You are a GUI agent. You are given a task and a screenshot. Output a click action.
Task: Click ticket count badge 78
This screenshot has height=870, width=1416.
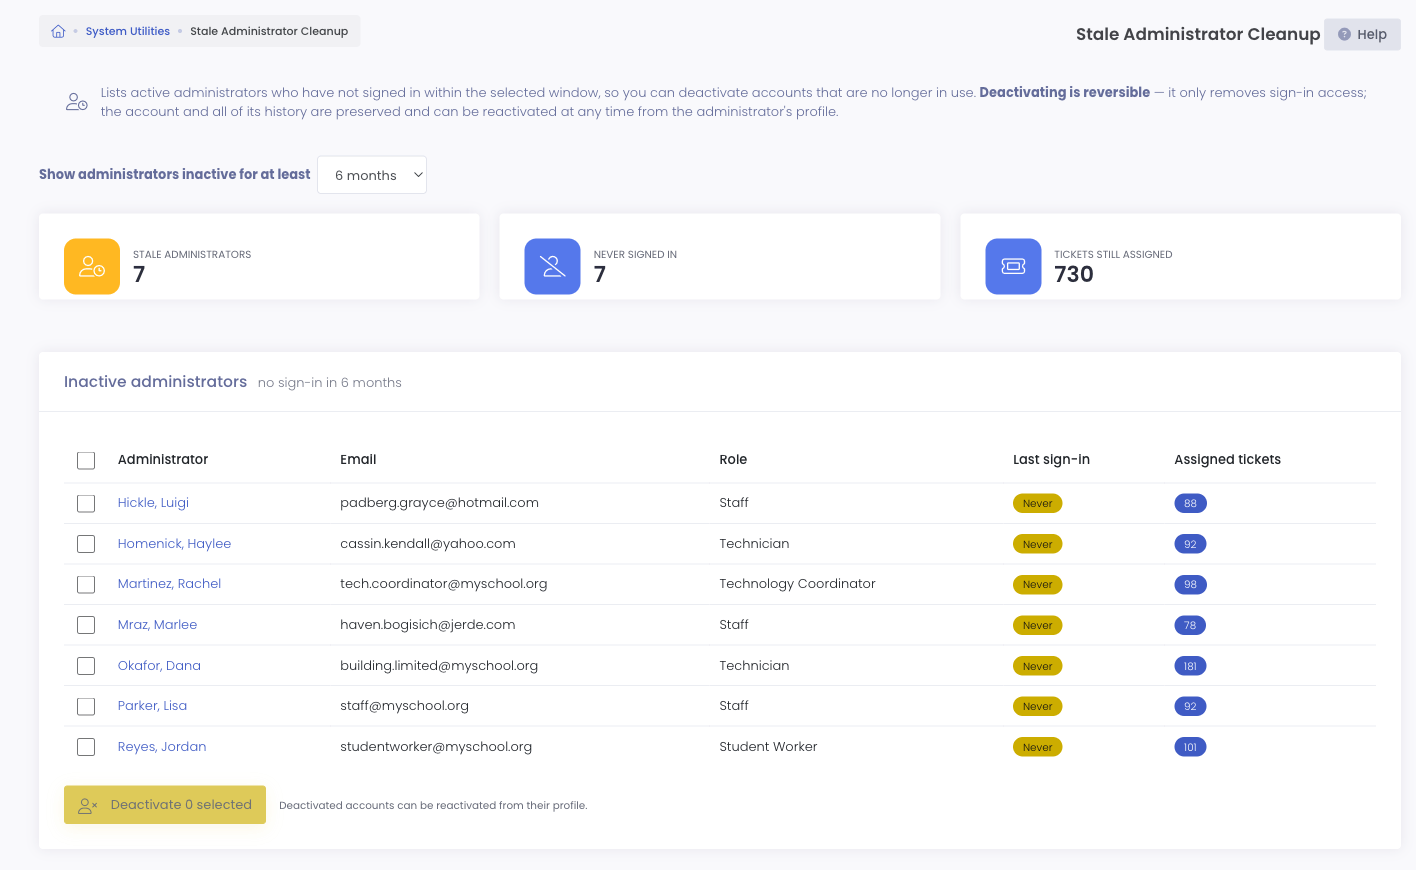[x=1190, y=626]
